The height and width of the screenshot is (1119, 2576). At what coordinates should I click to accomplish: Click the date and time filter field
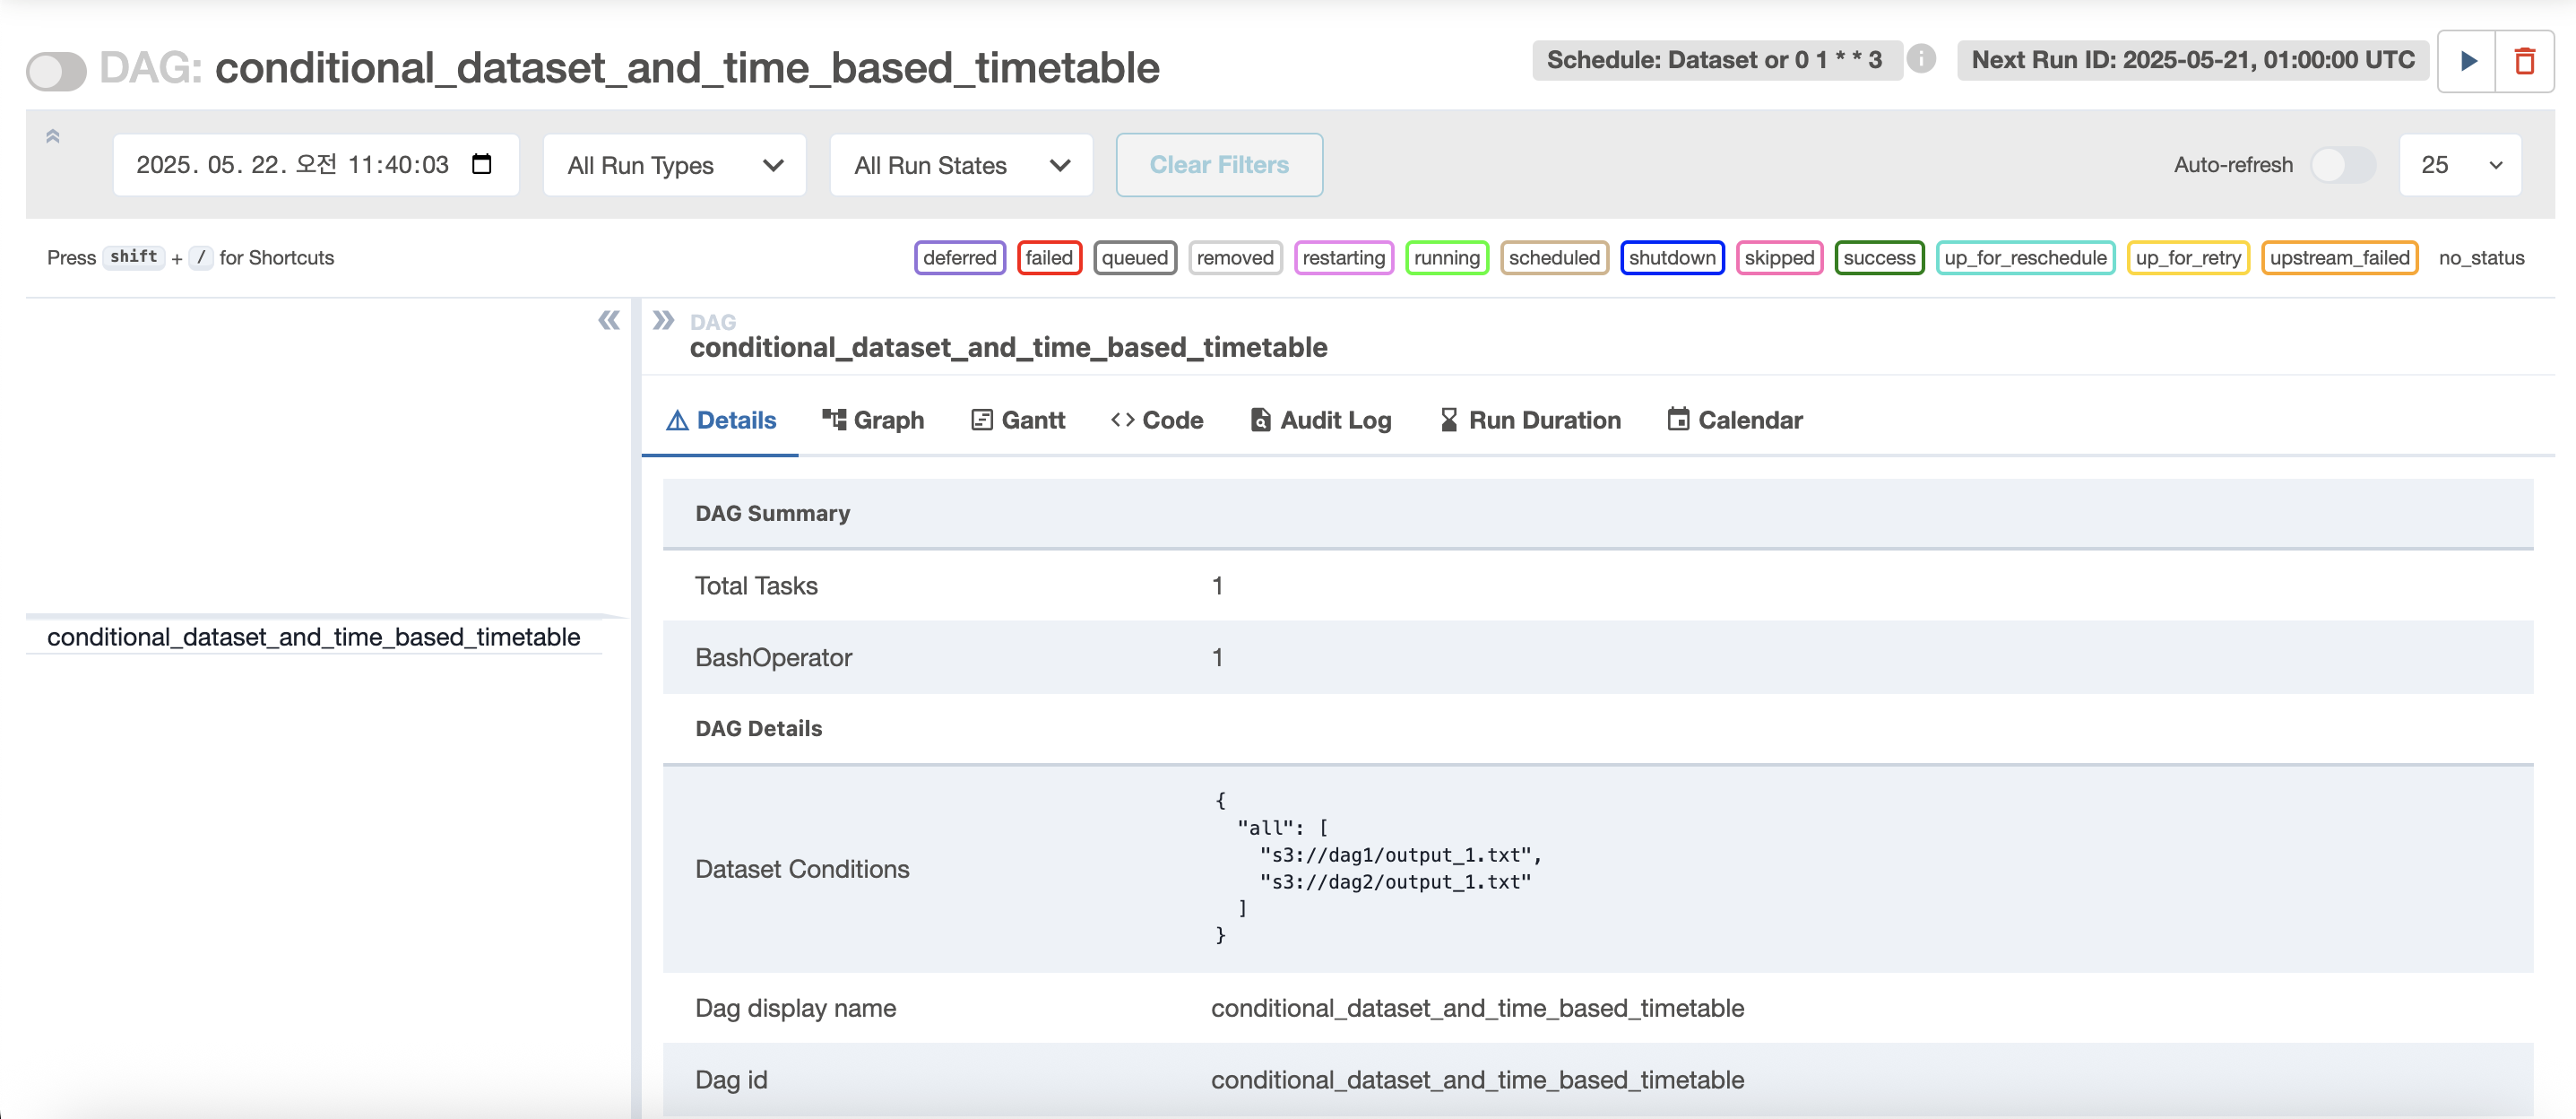(x=316, y=165)
